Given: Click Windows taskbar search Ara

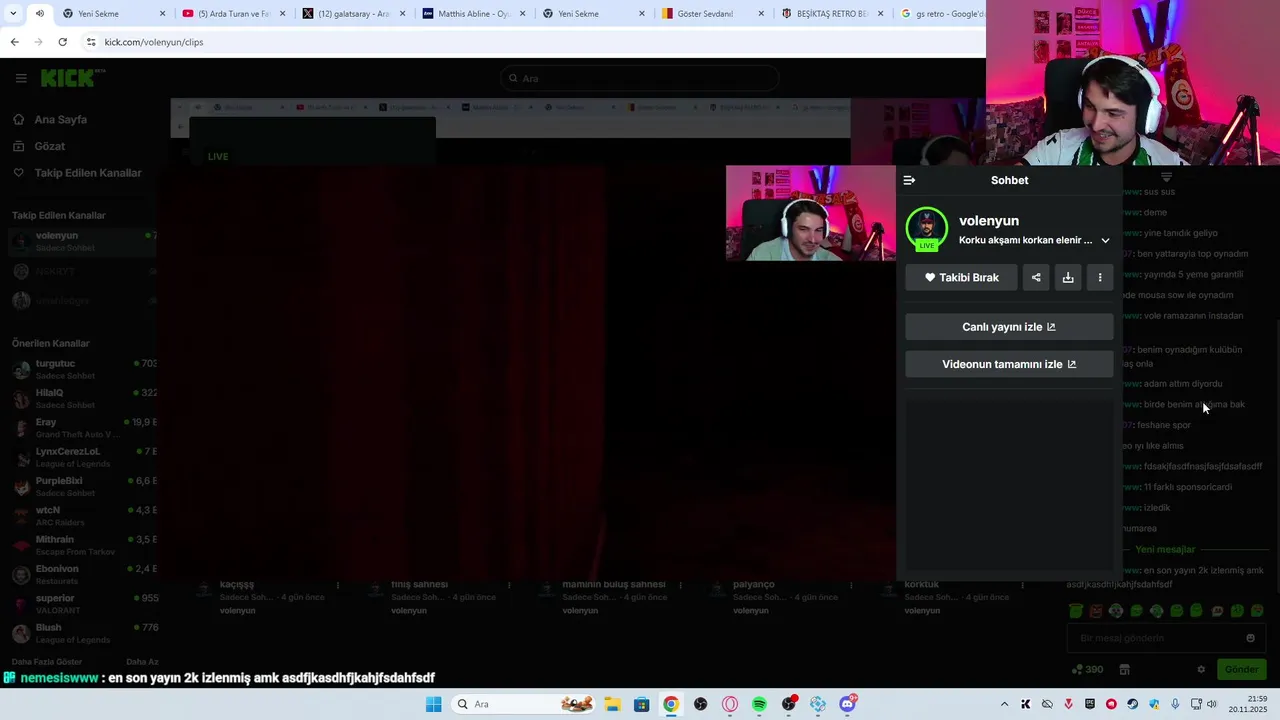Looking at the screenshot, I should coord(523,704).
